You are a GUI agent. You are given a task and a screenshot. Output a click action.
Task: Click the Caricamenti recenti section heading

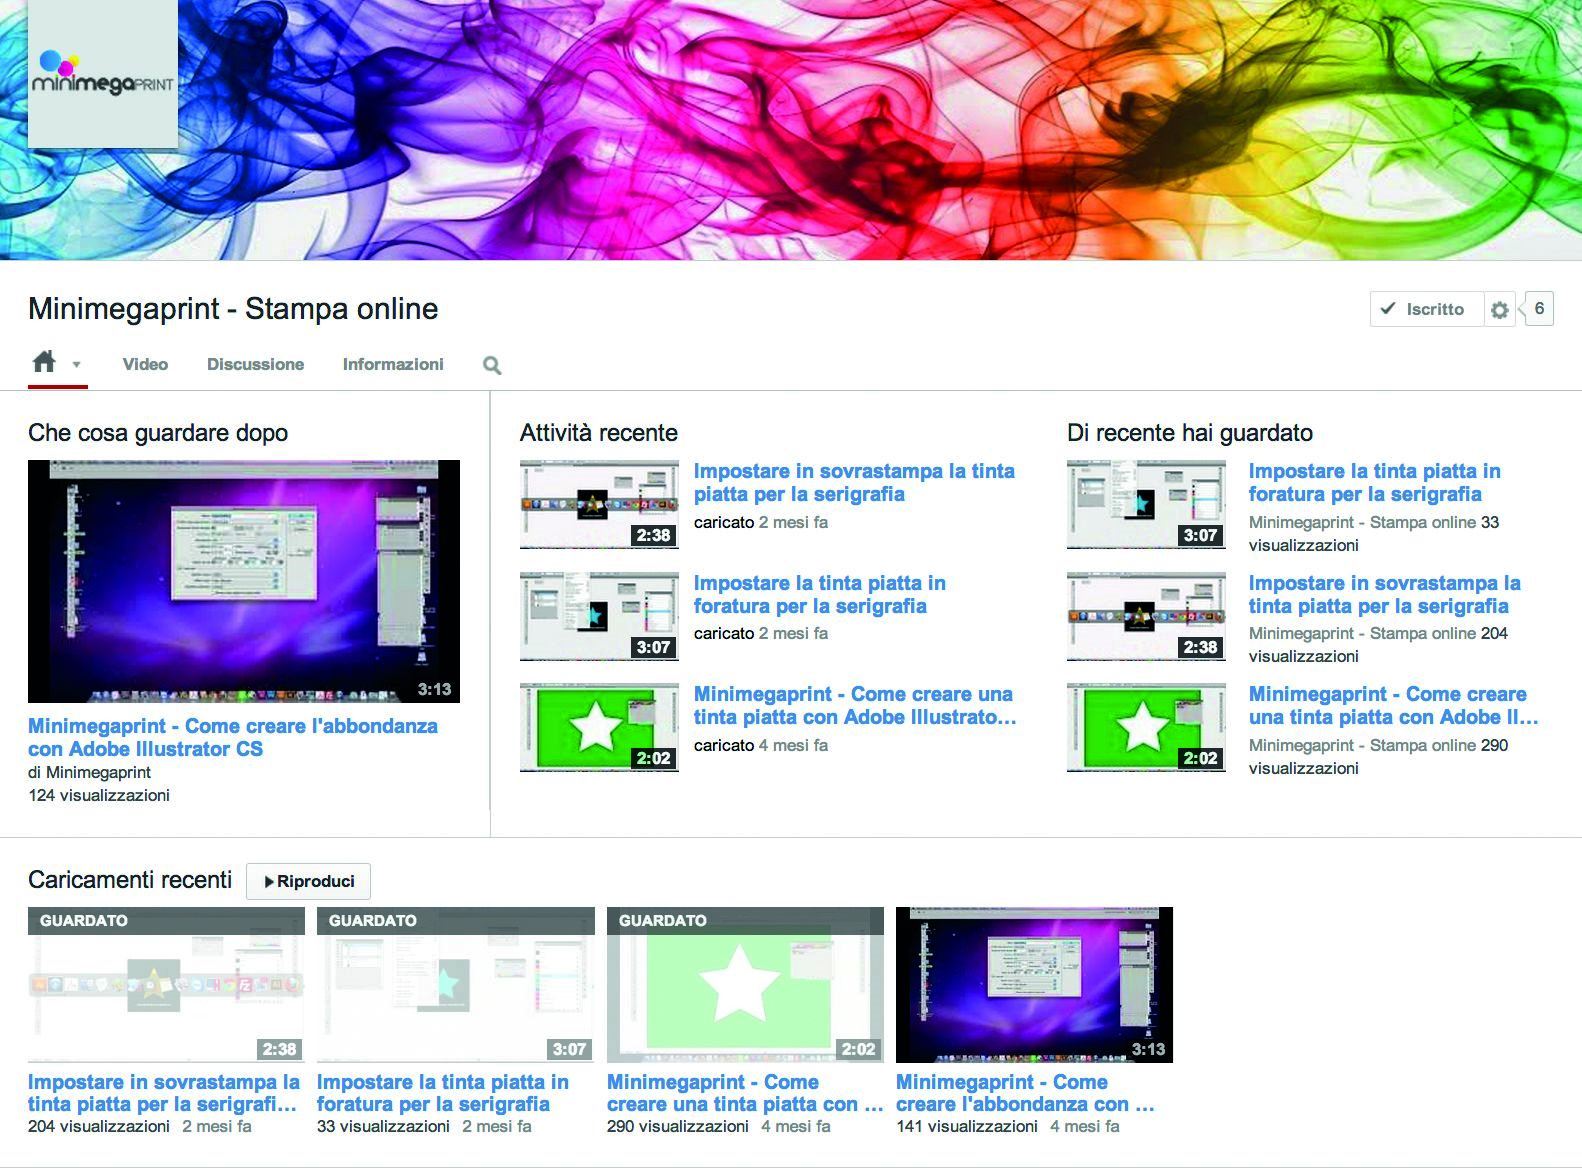(130, 880)
